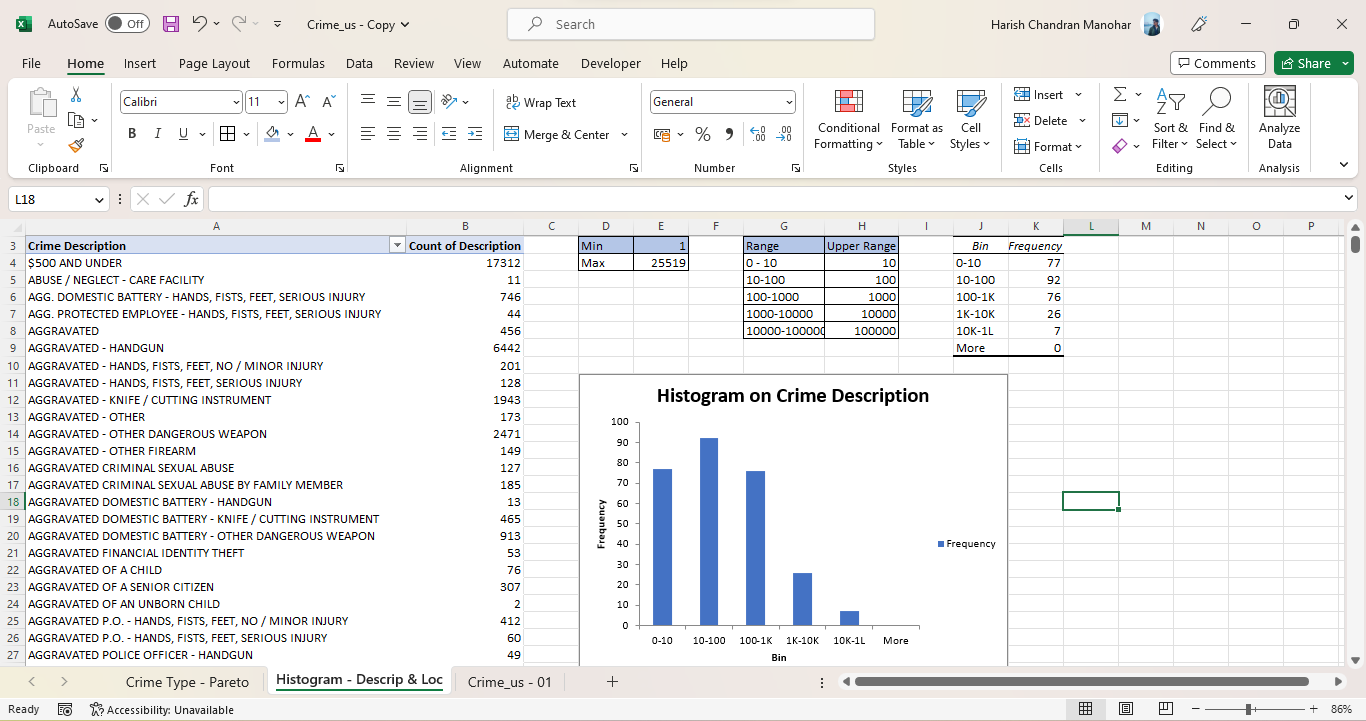This screenshot has height=721, width=1366.
Task: Expand the Merge & Center dropdown arrow
Action: click(x=624, y=134)
